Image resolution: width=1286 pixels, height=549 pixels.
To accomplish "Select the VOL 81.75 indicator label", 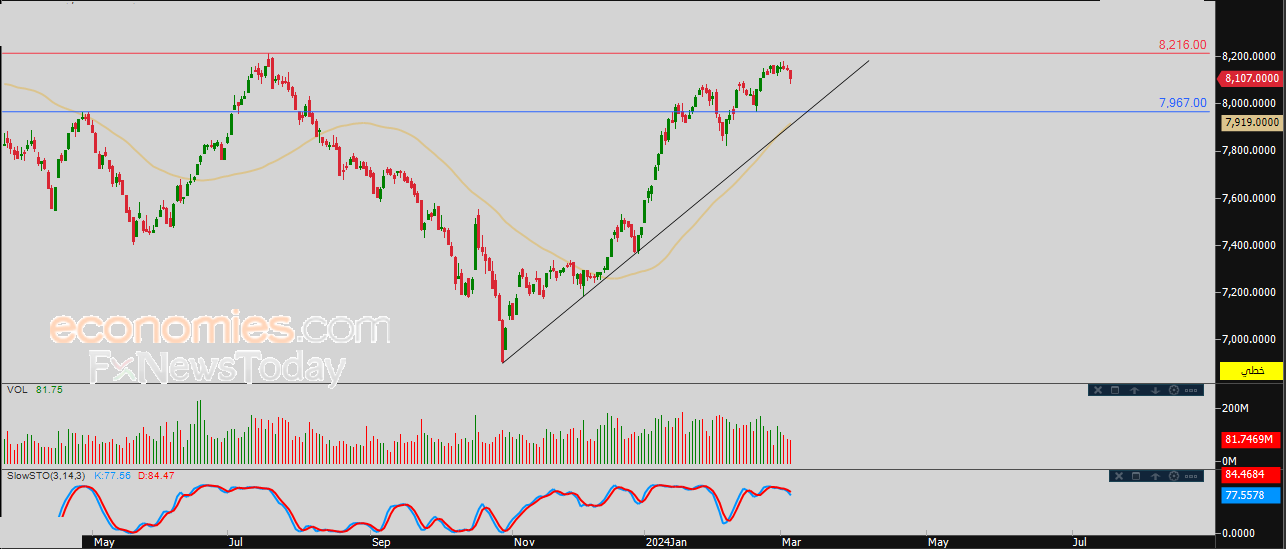I will coord(34,389).
